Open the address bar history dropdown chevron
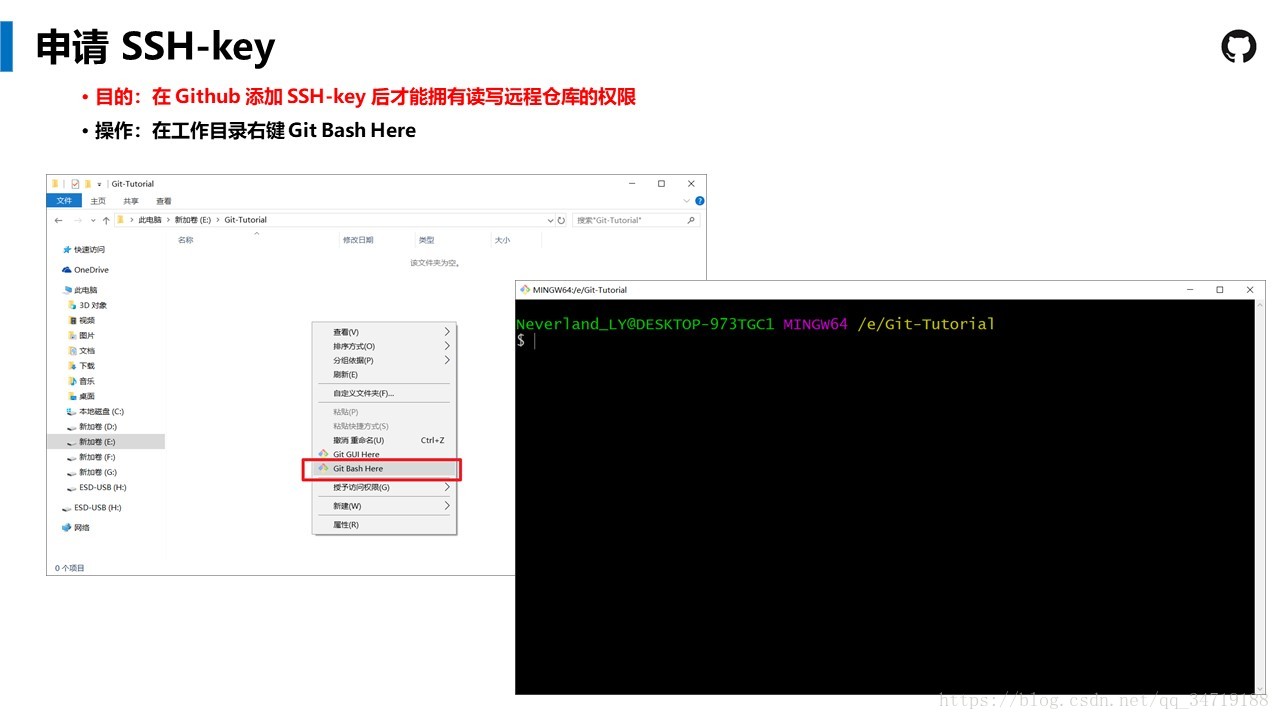This screenshot has height=720, width=1280. [x=550, y=220]
